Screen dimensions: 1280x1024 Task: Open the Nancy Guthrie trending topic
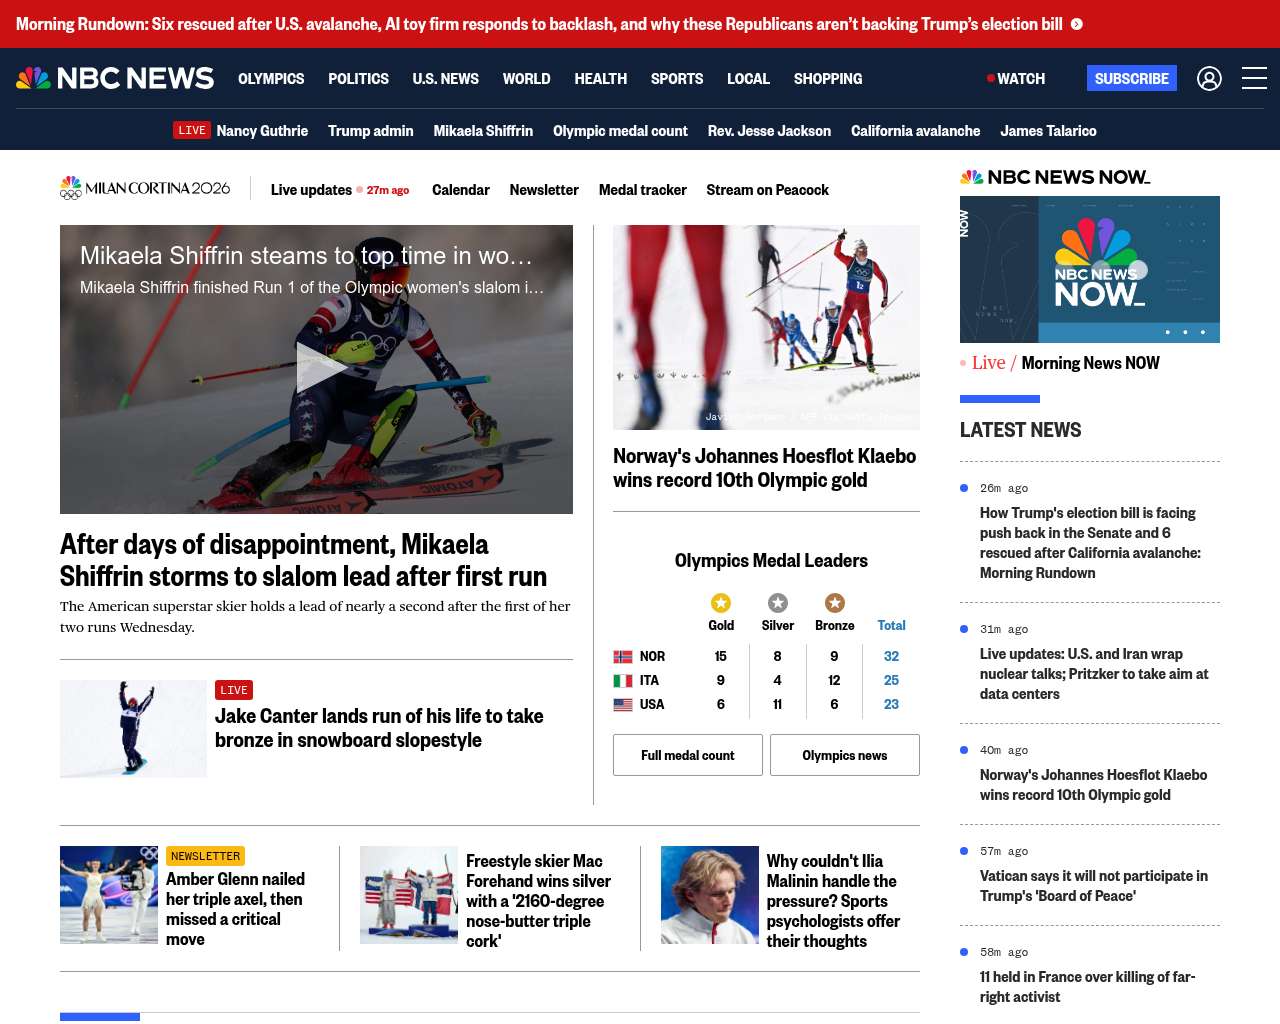pyautogui.click(x=262, y=131)
